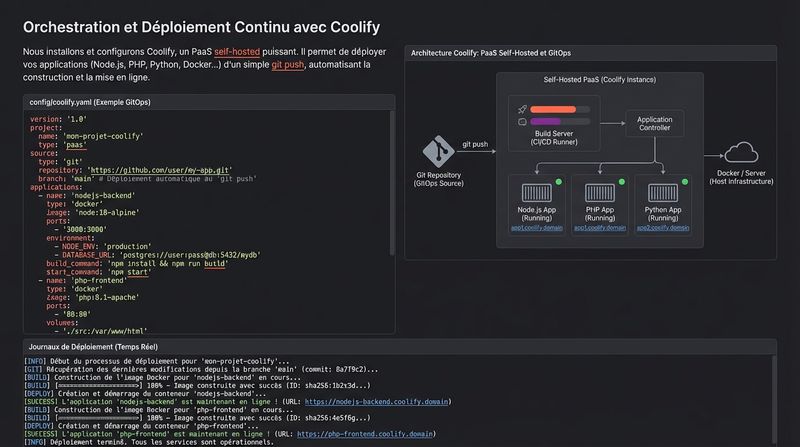This screenshot has width=800, height=447.
Task: Click the rocket icon in Build Server
Action: (522, 109)
